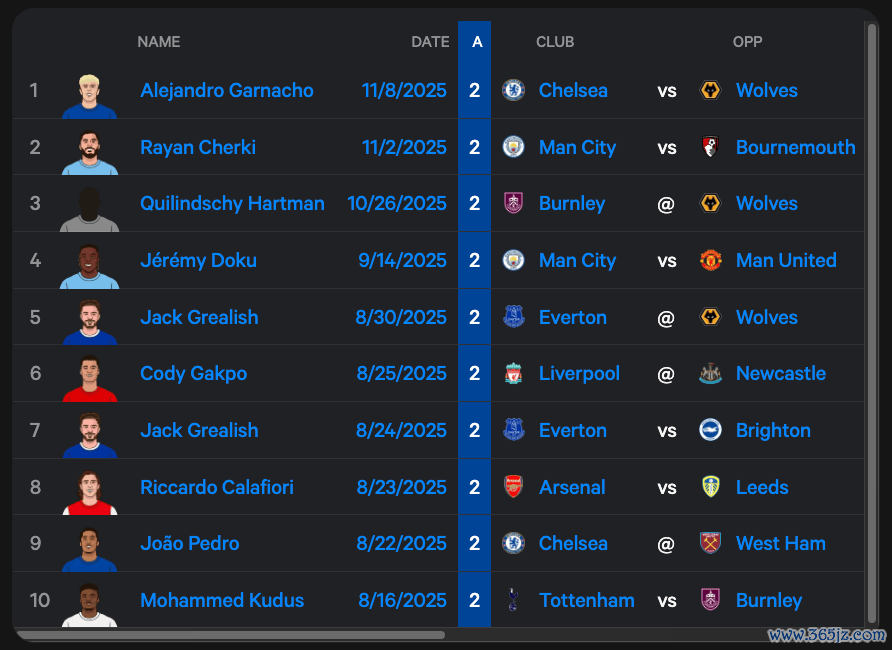This screenshot has width=892, height=650.
Task: Open Rayan Cherki's player link
Action: (198, 148)
